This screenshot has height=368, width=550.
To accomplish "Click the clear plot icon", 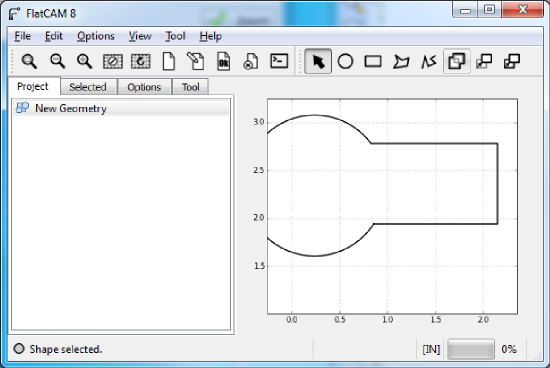I will coord(113,61).
